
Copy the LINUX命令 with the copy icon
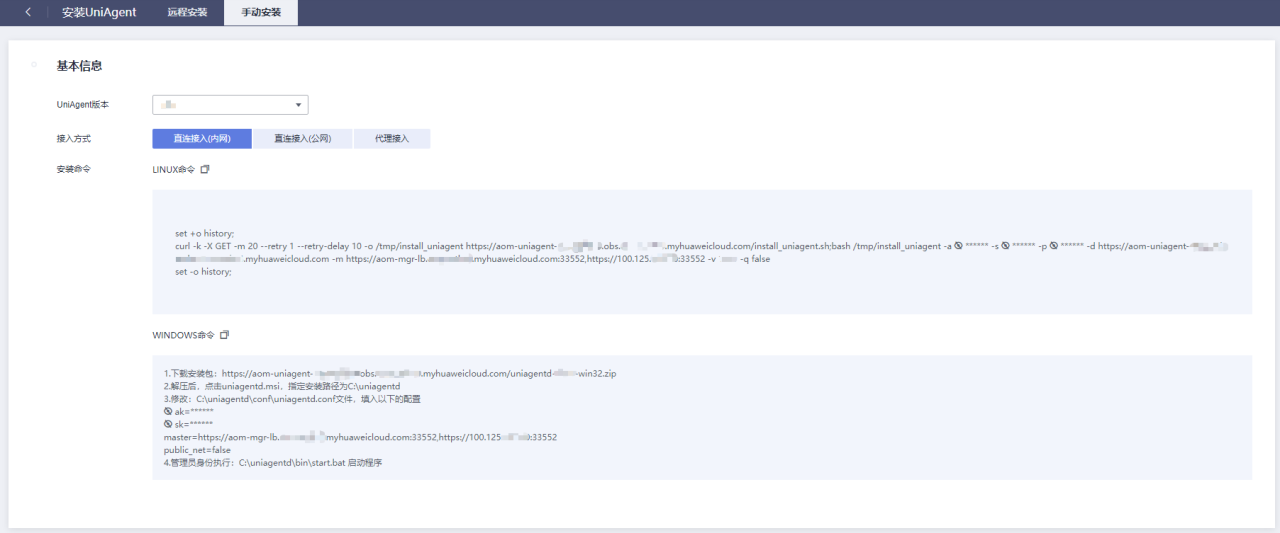(x=205, y=170)
